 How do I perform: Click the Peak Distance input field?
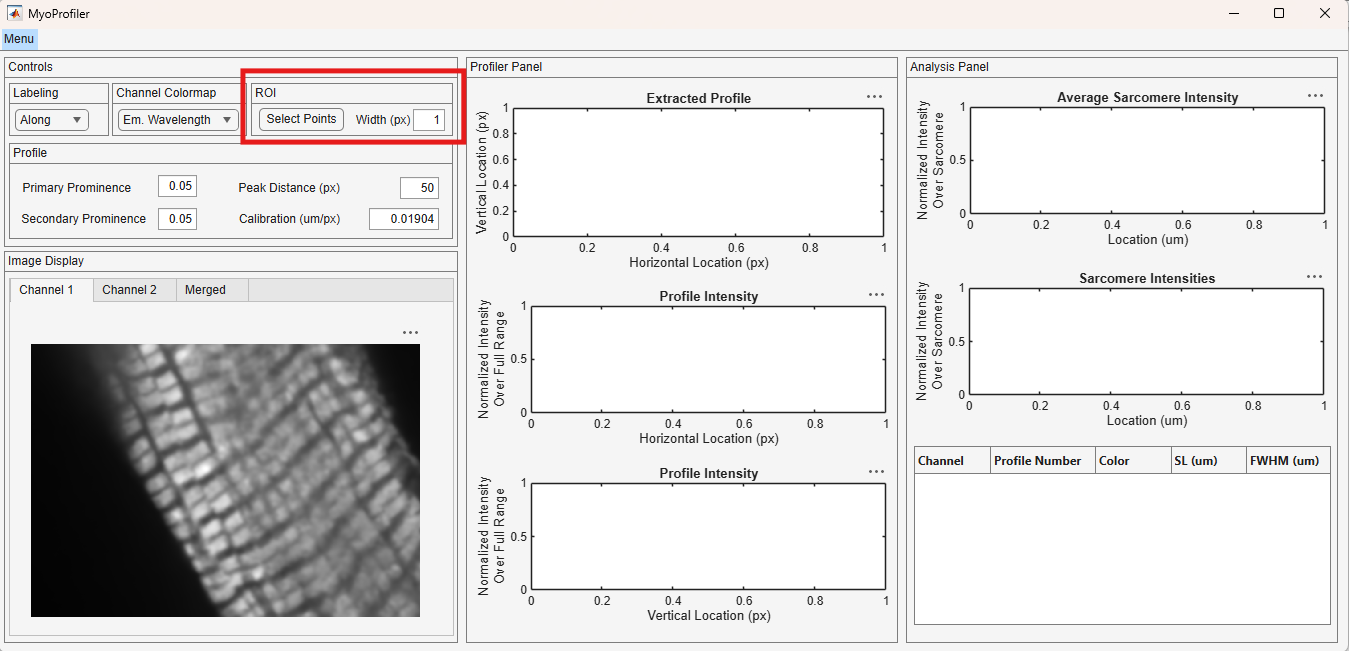(x=419, y=188)
